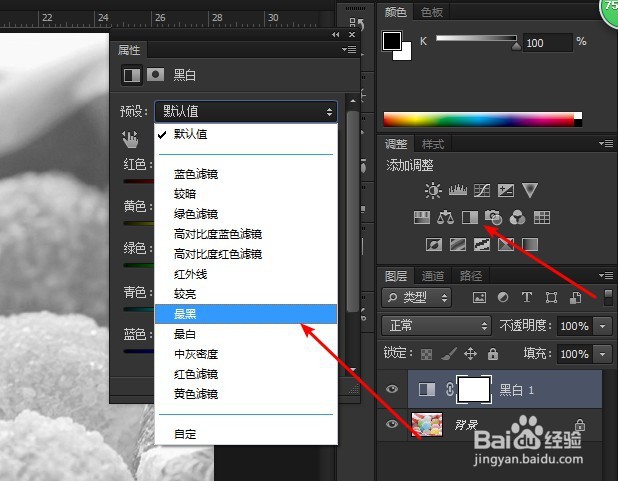This screenshot has height=481, width=618.
Task: Click the foreground color swatch
Action: pos(392,41)
